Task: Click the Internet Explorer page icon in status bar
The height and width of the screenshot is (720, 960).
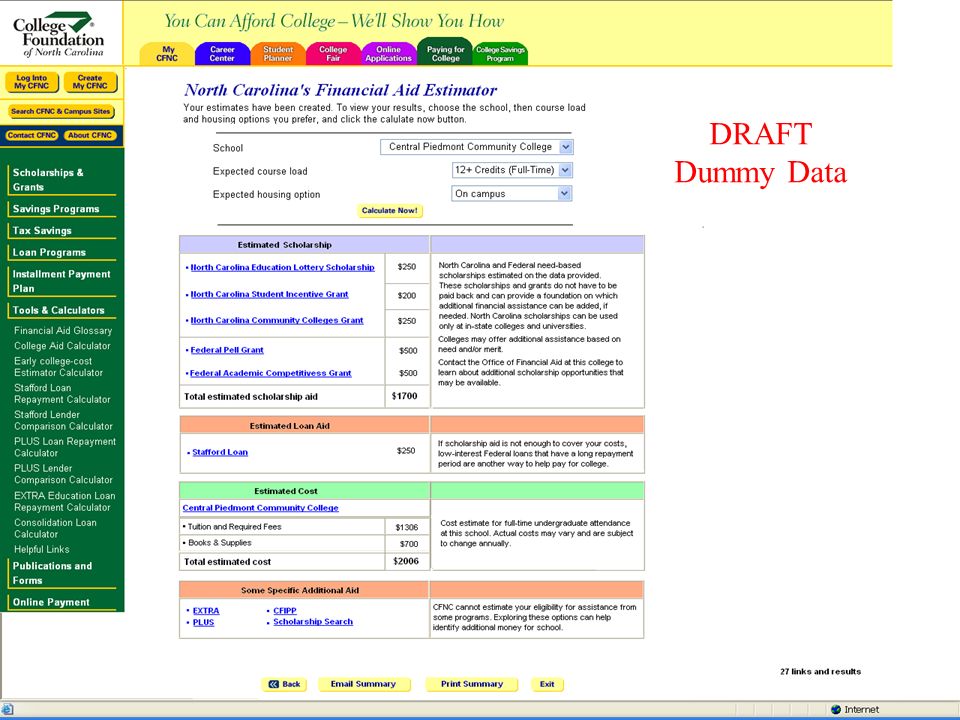Action: (x=7, y=709)
